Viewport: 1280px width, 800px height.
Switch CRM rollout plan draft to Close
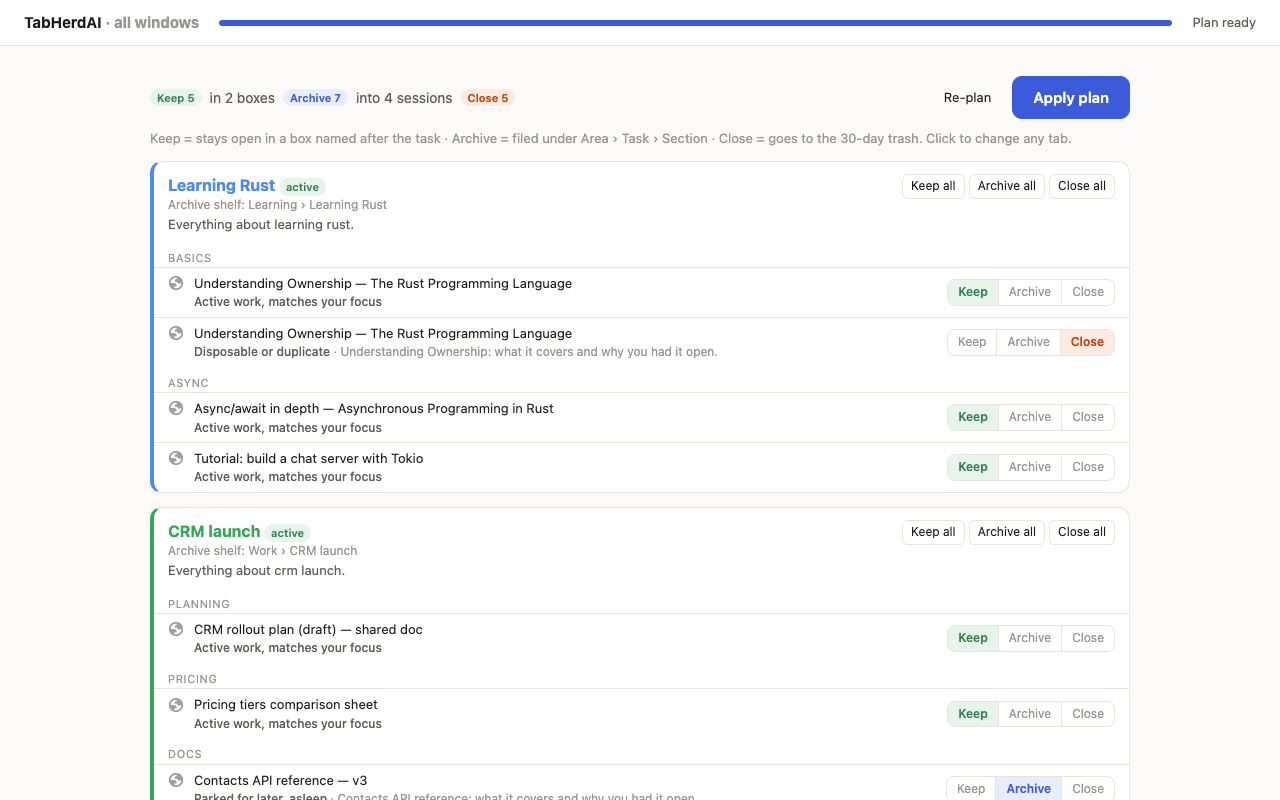1088,638
